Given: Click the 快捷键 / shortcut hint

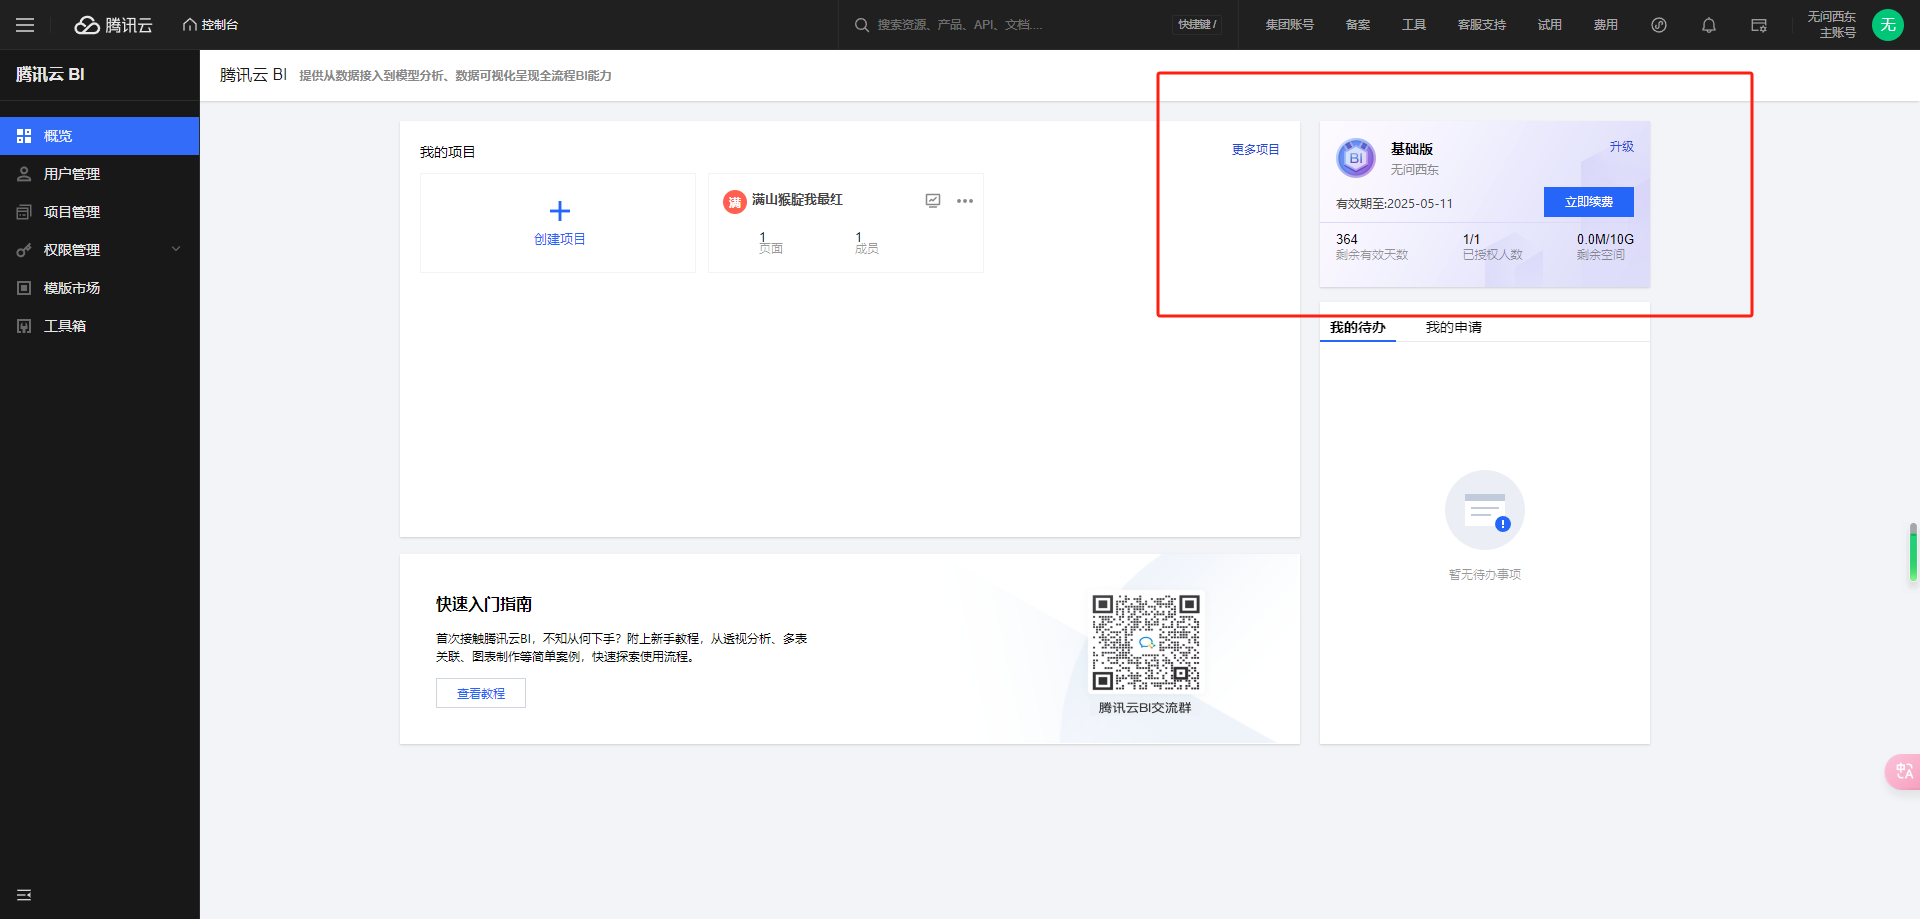Looking at the screenshot, I should pos(1197,25).
